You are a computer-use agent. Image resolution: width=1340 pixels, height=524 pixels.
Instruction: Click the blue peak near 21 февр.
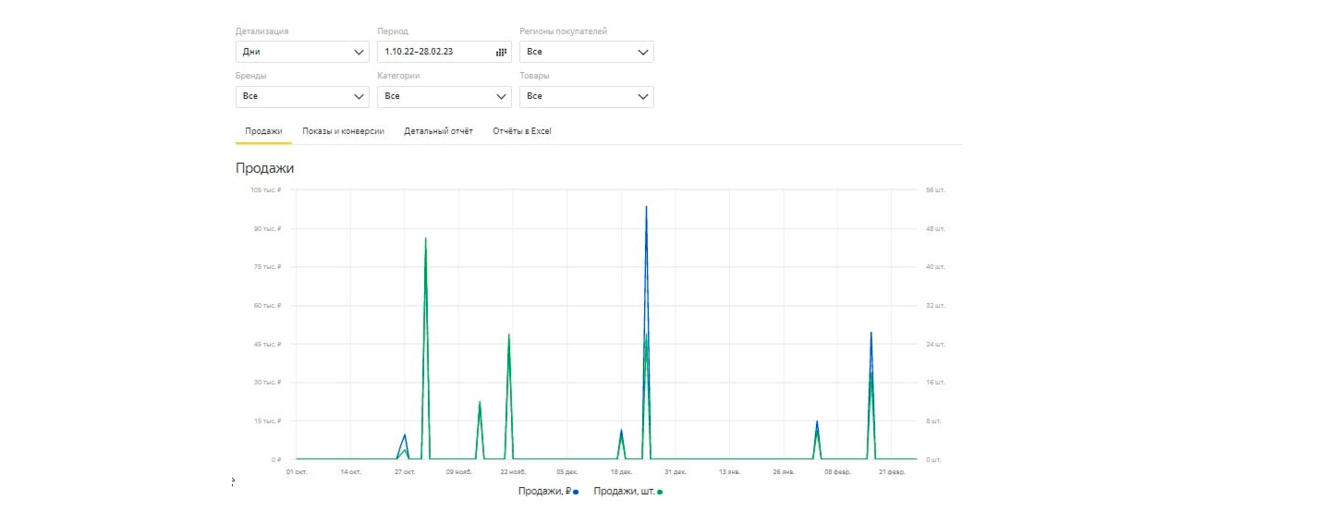pos(871,333)
